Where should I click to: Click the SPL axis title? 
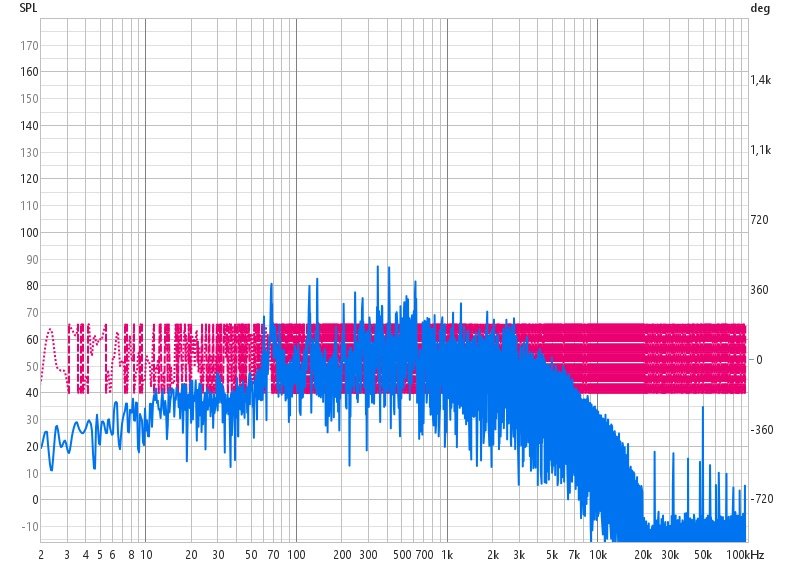(x=28, y=8)
